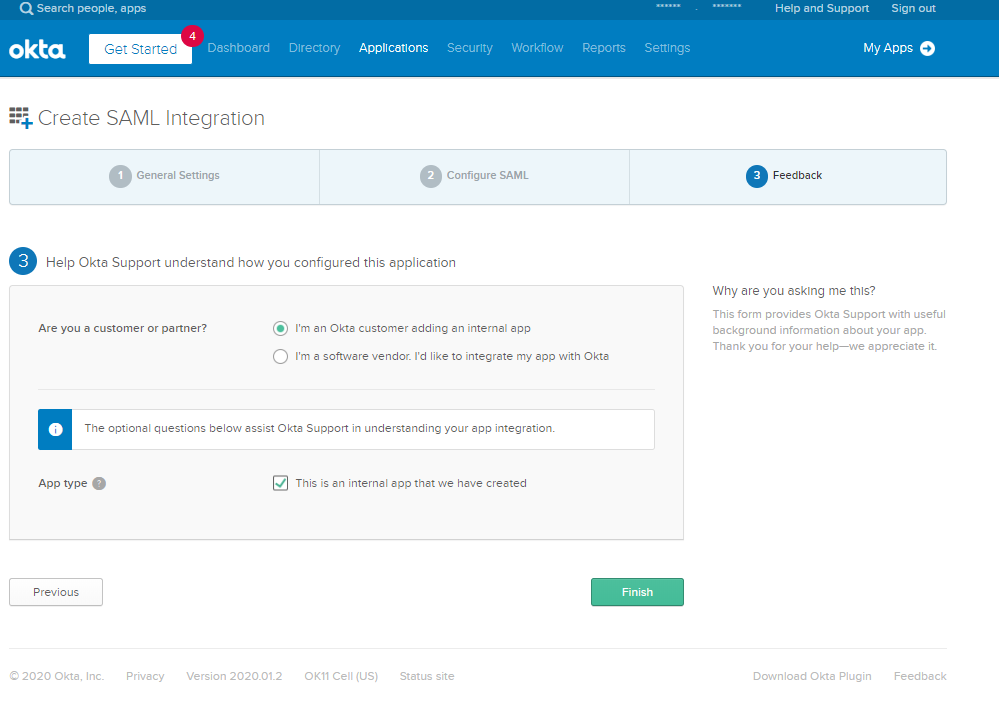Open the Reports menu
This screenshot has width=999, height=705.
pyautogui.click(x=603, y=48)
